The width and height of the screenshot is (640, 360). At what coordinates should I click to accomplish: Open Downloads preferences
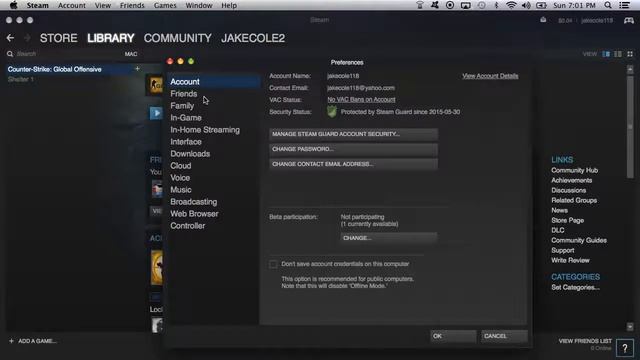190,154
